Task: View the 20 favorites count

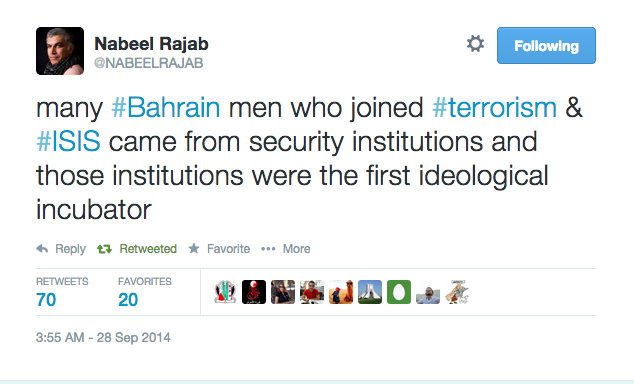Action: 128,300
